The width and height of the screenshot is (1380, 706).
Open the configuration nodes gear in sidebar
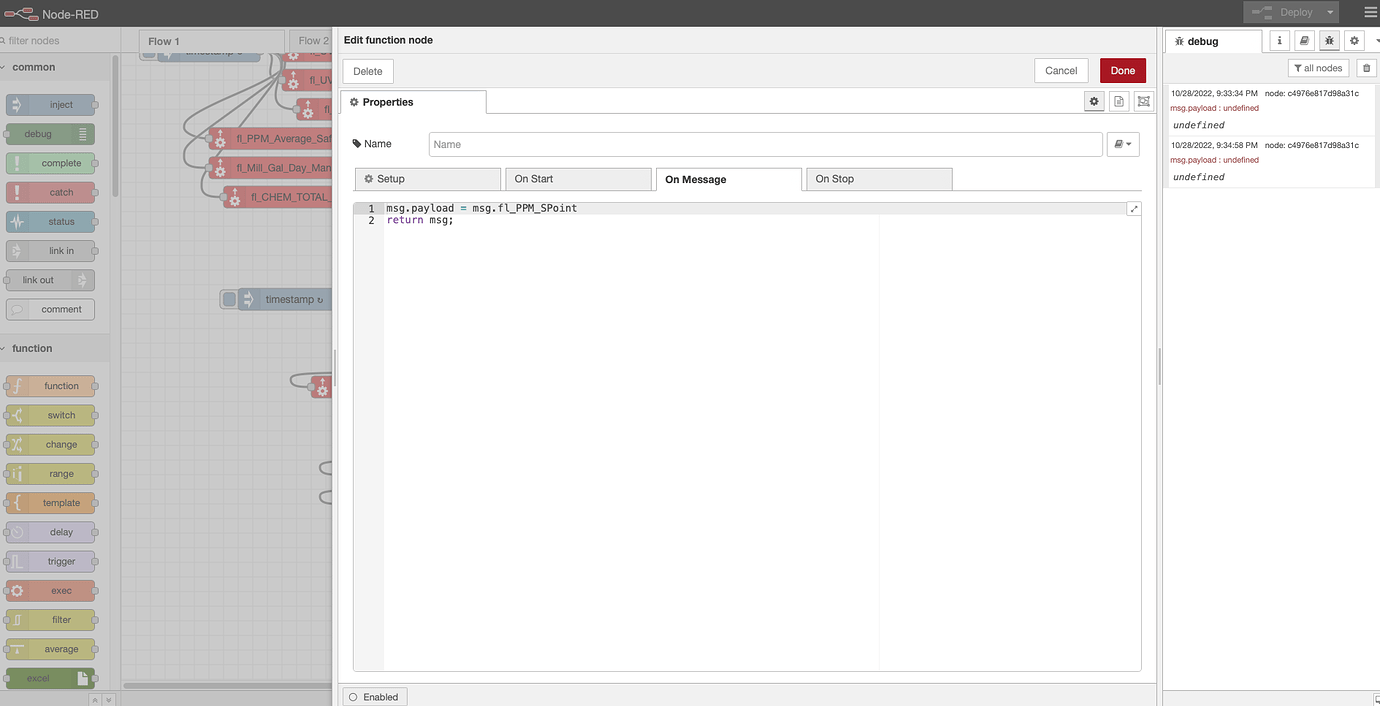[1354, 41]
